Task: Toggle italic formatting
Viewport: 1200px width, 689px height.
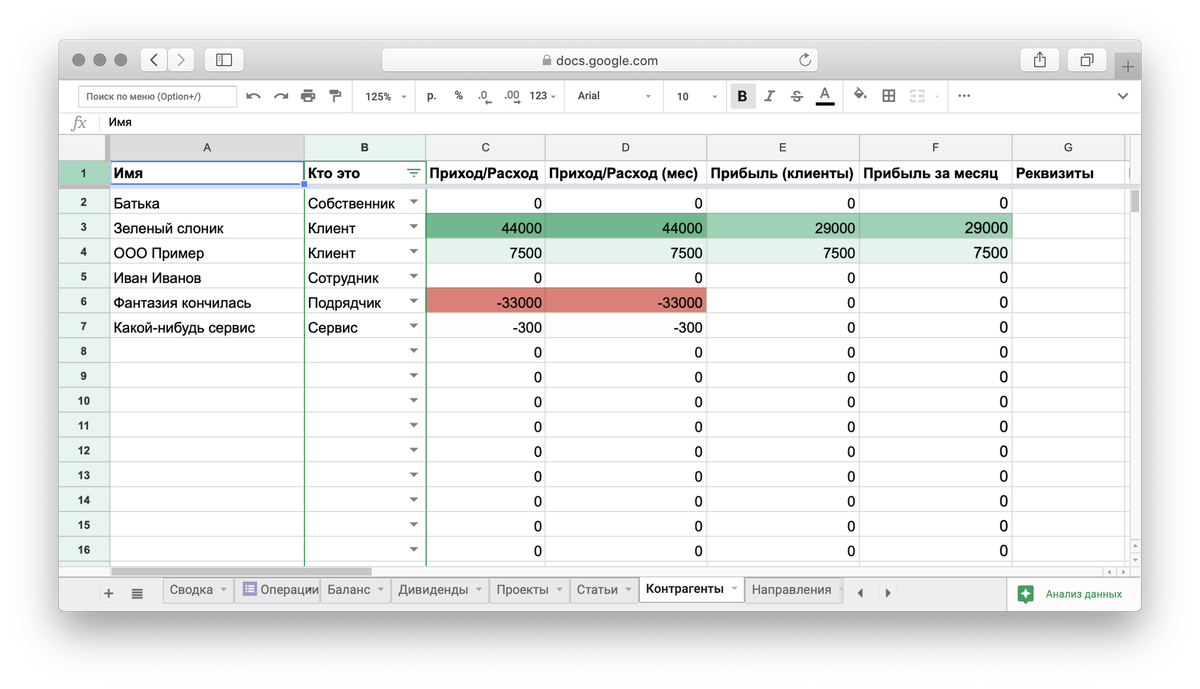Action: click(769, 96)
